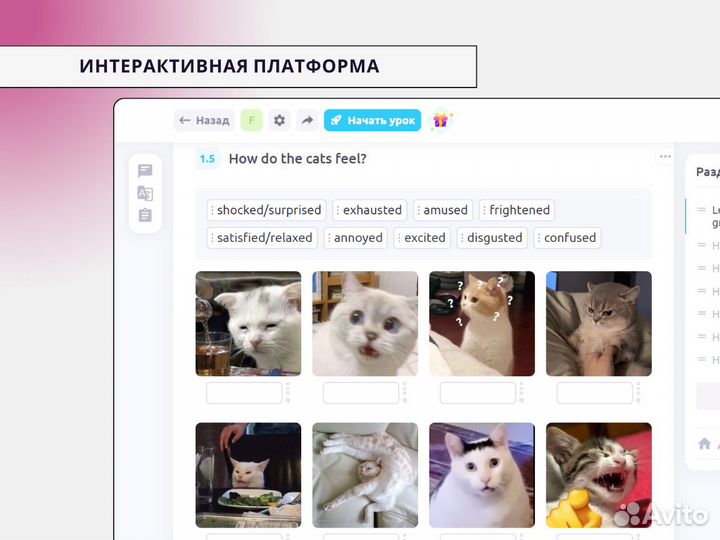Open the chat message sidebar icon

point(145,171)
